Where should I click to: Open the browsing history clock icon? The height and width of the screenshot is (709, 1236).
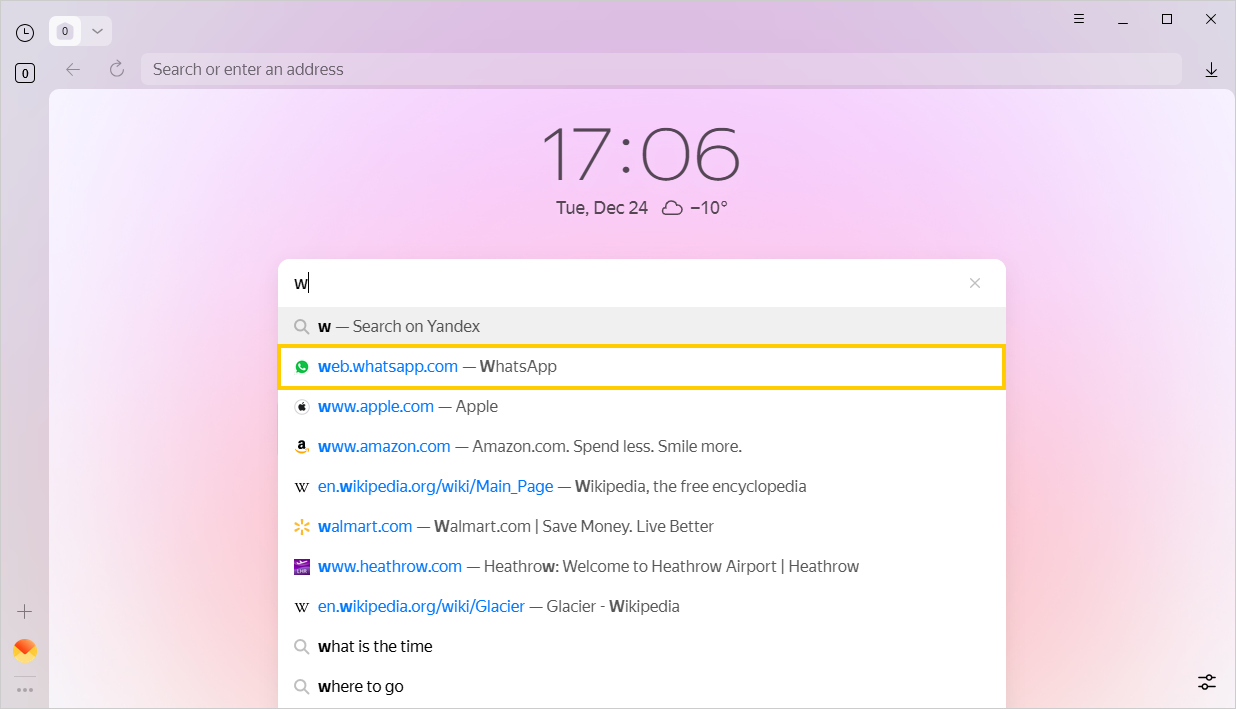tap(25, 33)
